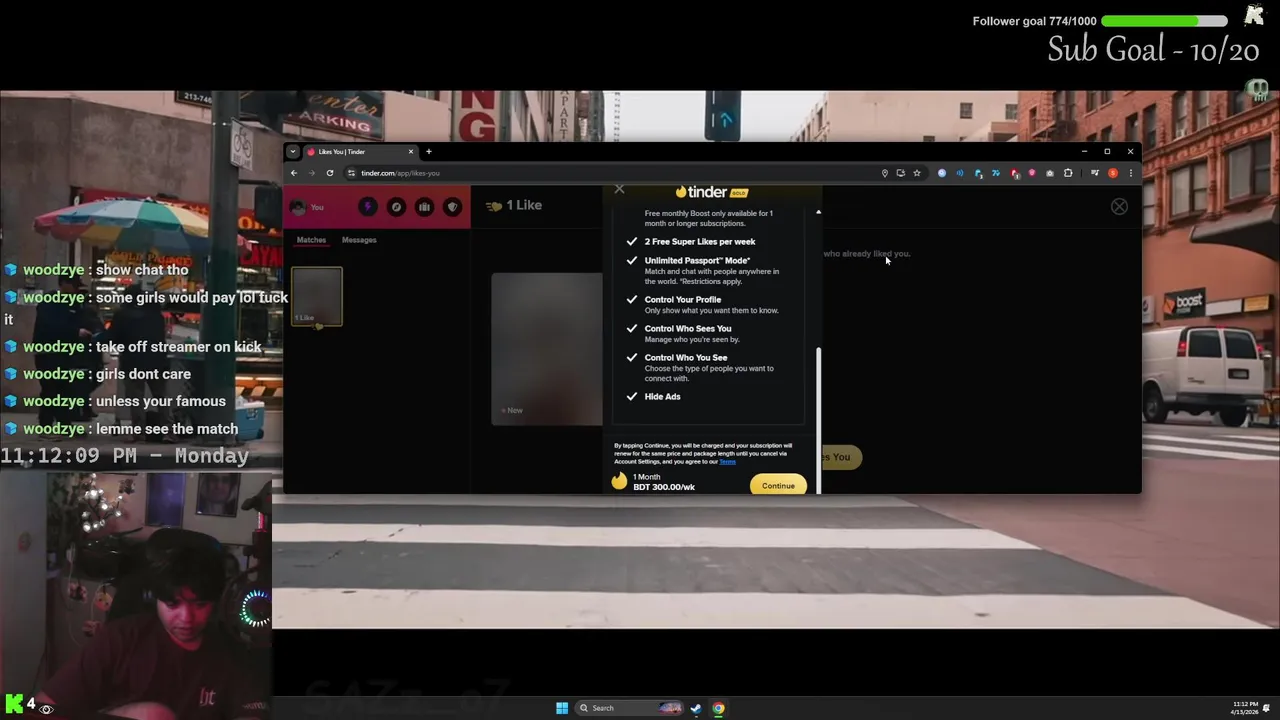Click the 'show chat tho' chat message
The height and width of the screenshot is (720, 1280).
[x=142, y=270]
